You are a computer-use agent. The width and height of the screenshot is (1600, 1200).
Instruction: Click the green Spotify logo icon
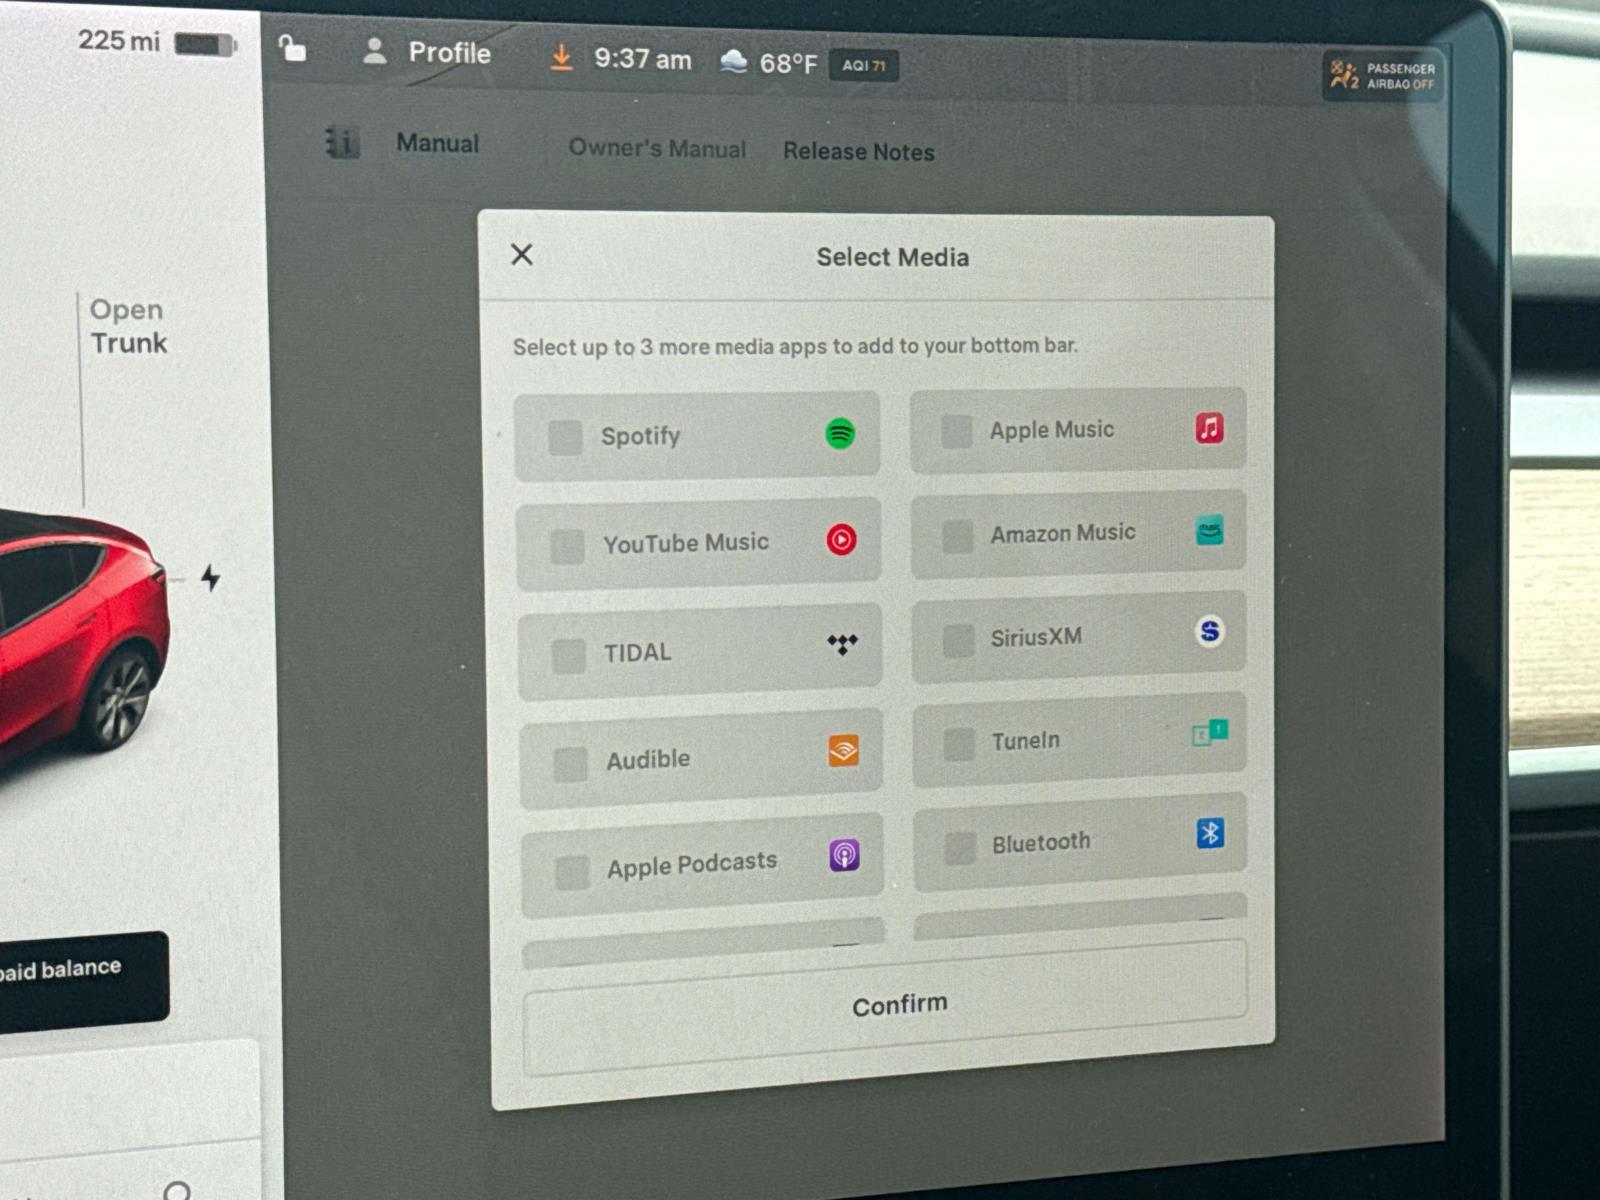(x=840, y=434)
